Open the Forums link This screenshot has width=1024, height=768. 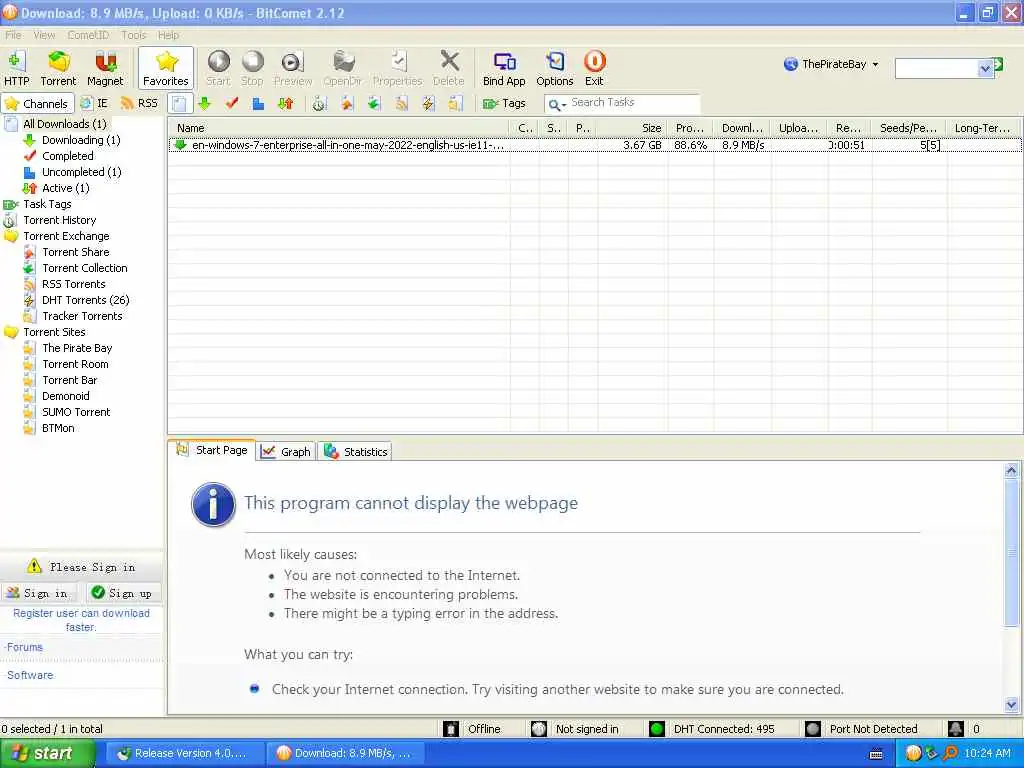[x=25, y=647]
